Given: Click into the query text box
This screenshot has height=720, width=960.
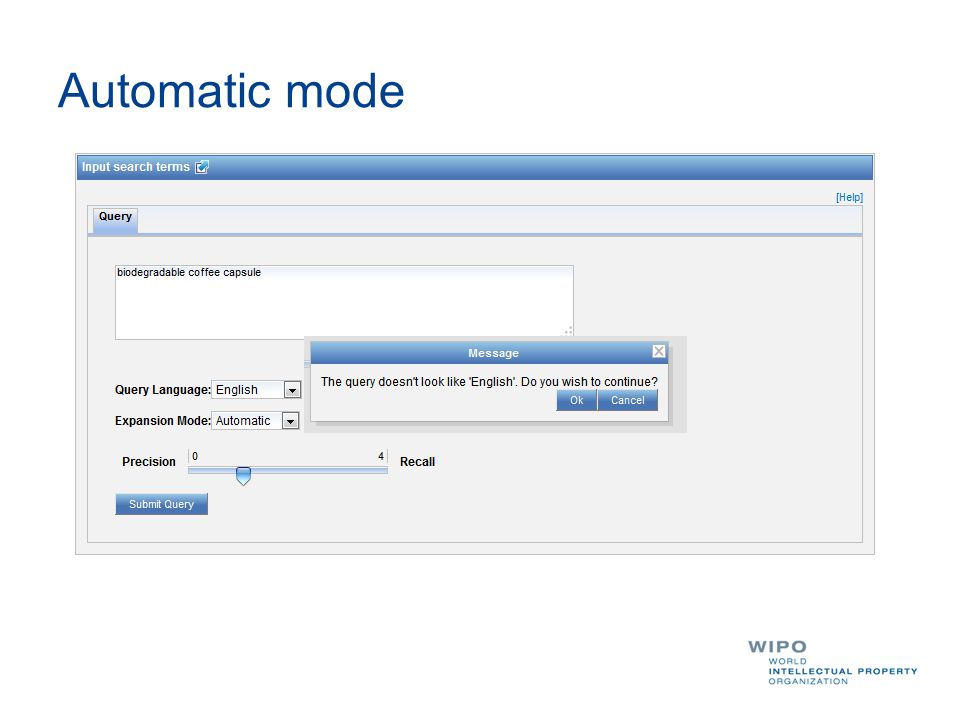Looking at the screenshot, I should tap(344, 302).
